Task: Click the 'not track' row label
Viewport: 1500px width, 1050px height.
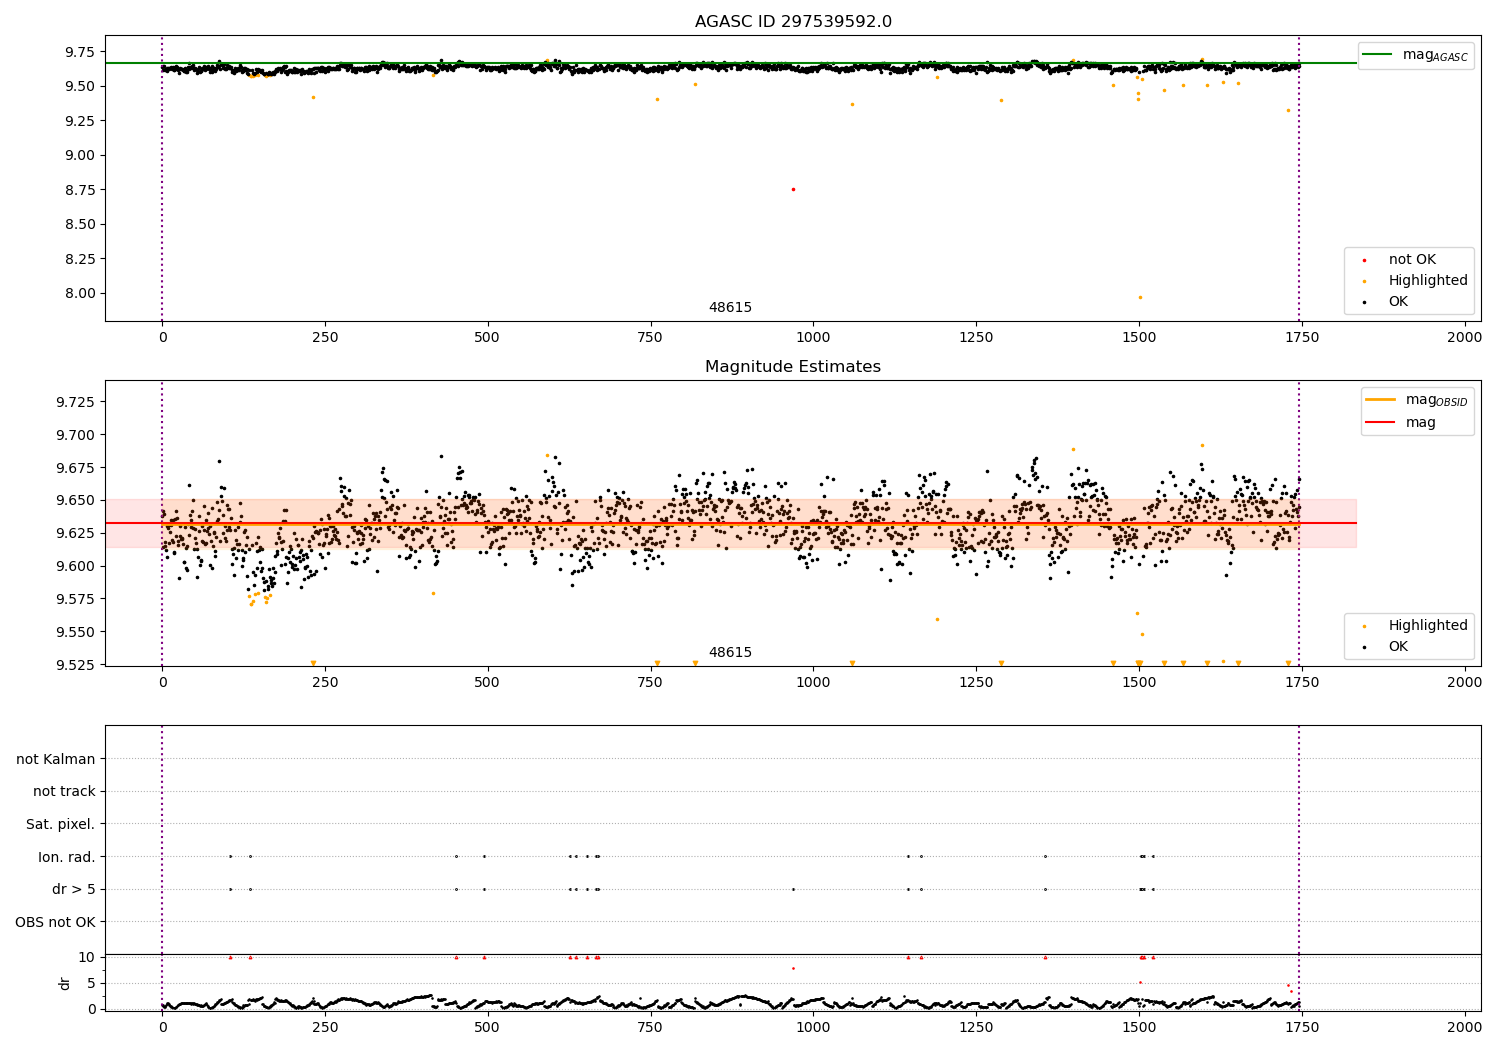Action: 64,792
